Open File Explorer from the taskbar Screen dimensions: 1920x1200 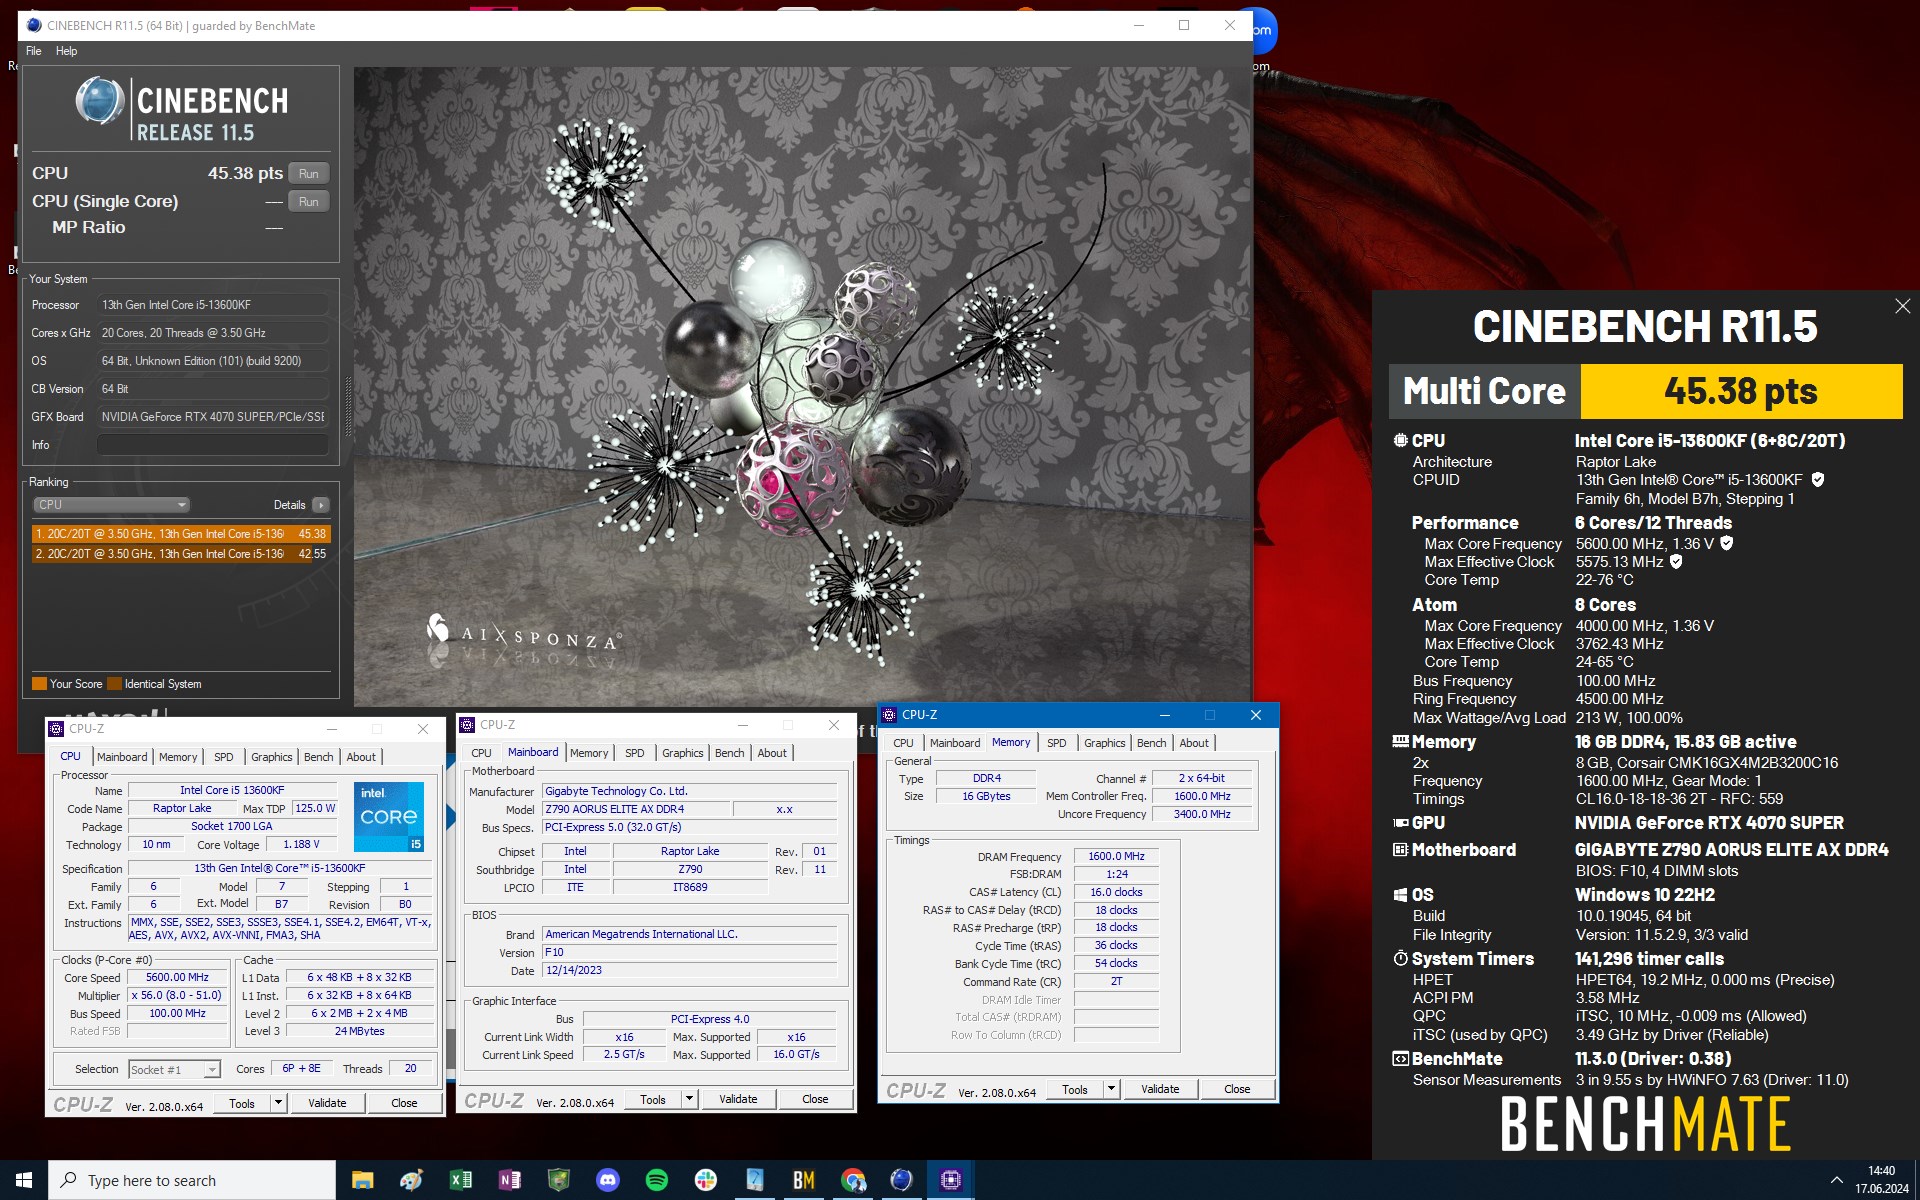(362, 1180)
